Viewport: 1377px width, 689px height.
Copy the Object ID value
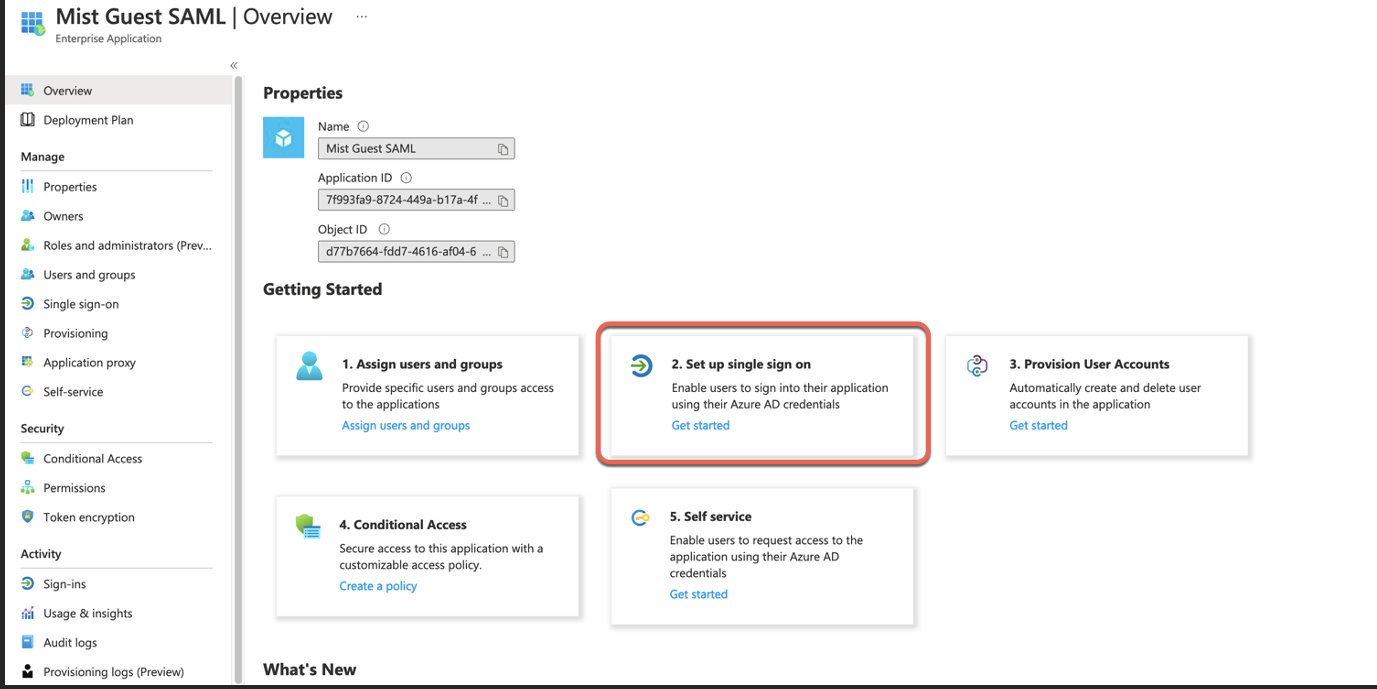(503, 252)
